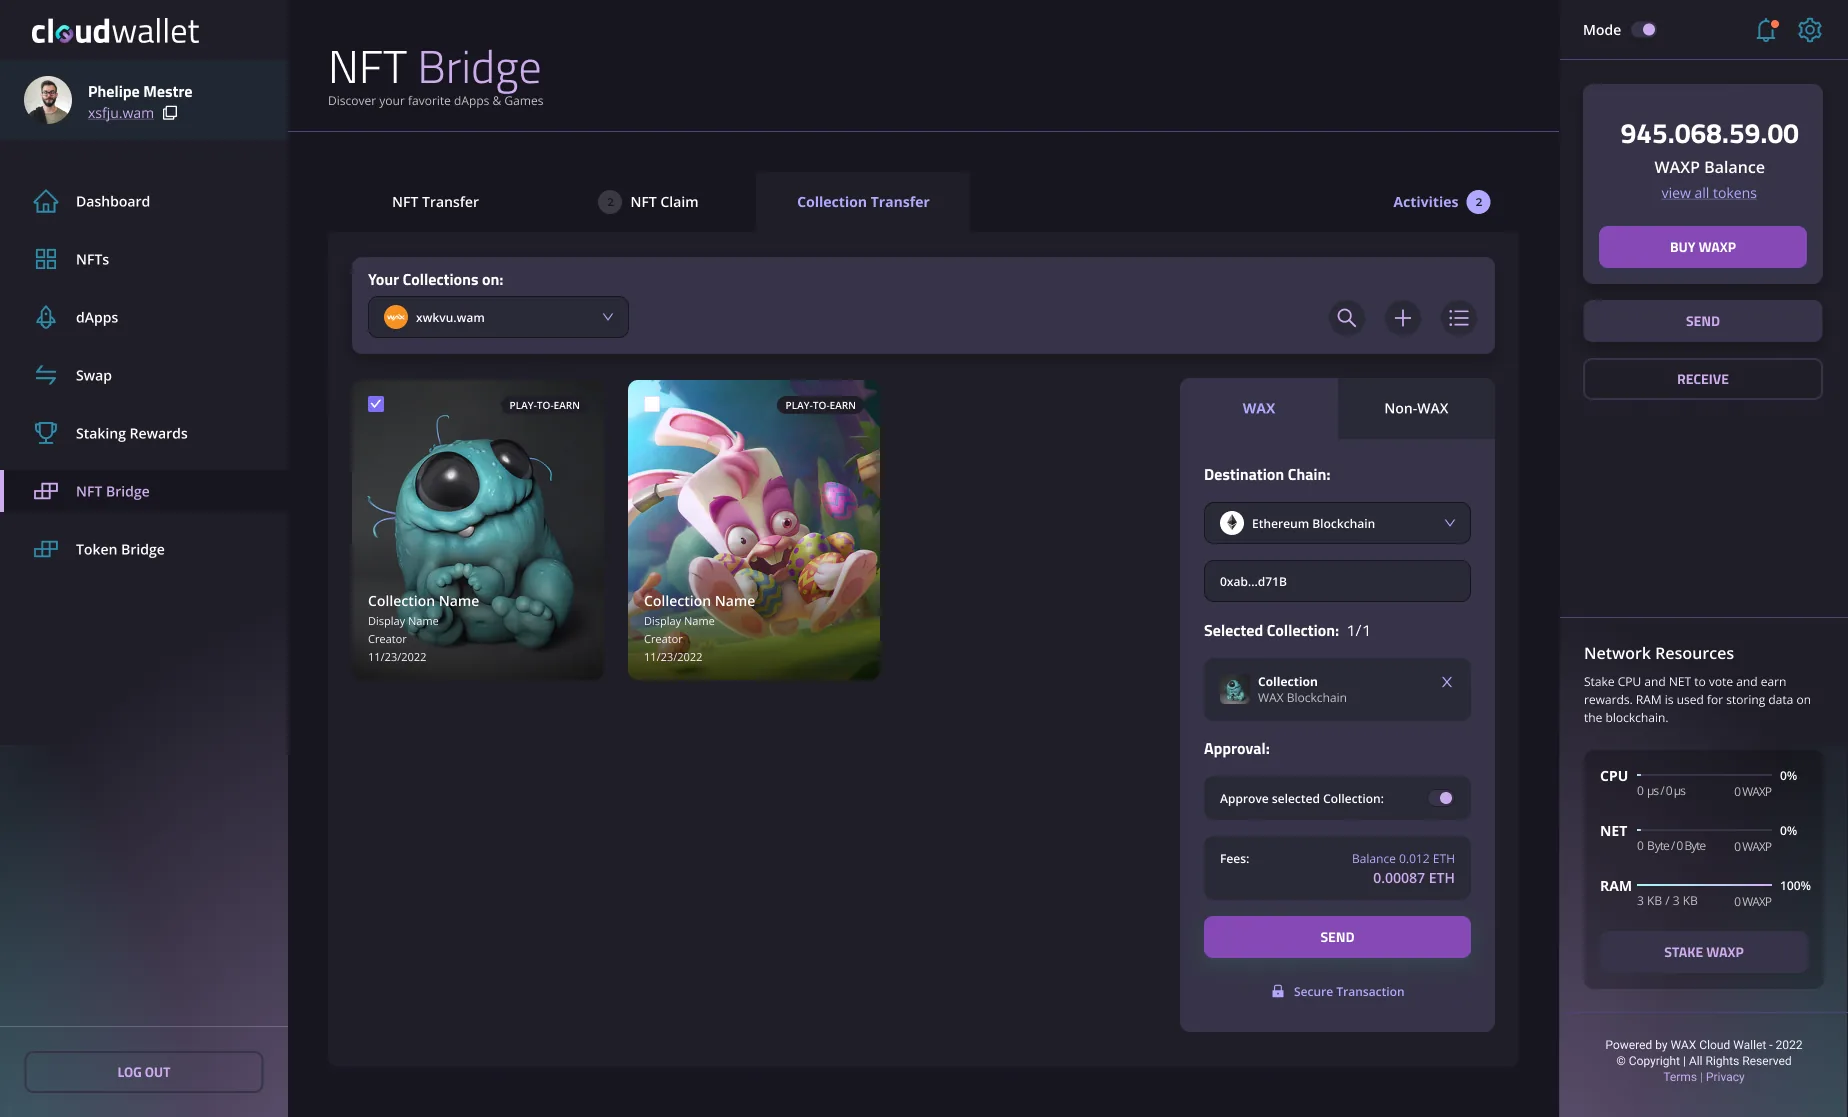Screen dimensions: 1848x1117
Task: Switch to list view icon
Action: [x=1459, y=318]
